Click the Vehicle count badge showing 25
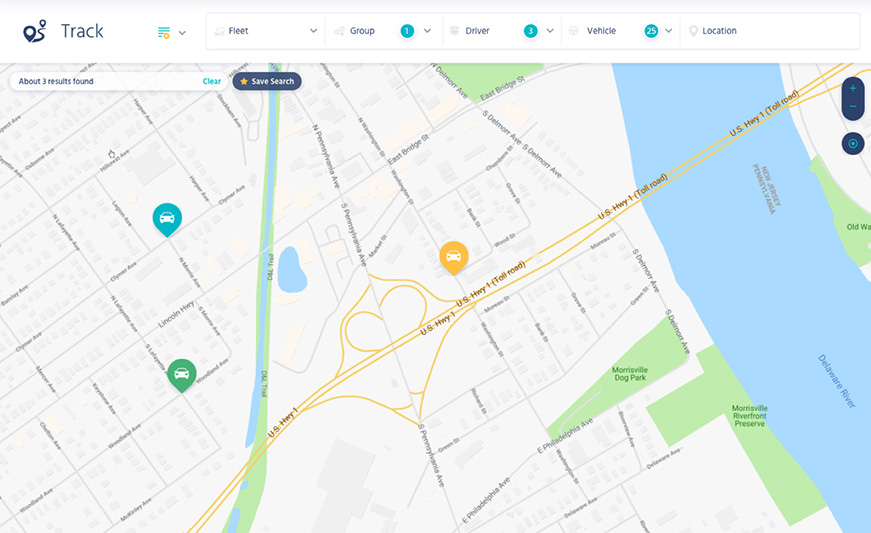This screenshot has width=871, height=533. [651, 31]
